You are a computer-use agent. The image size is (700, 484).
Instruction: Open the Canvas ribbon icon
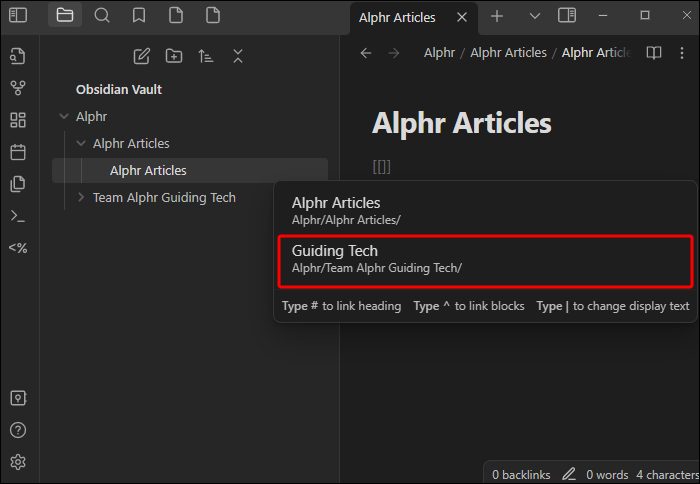[17, 120]
